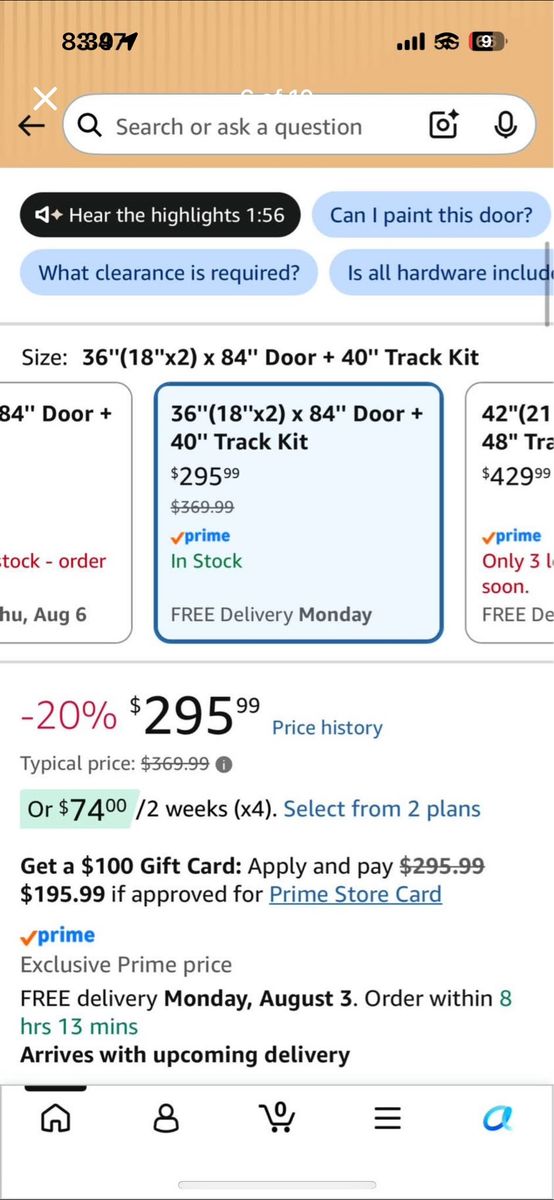Select 'Can I paint this door?' chip

pos(430,215)
